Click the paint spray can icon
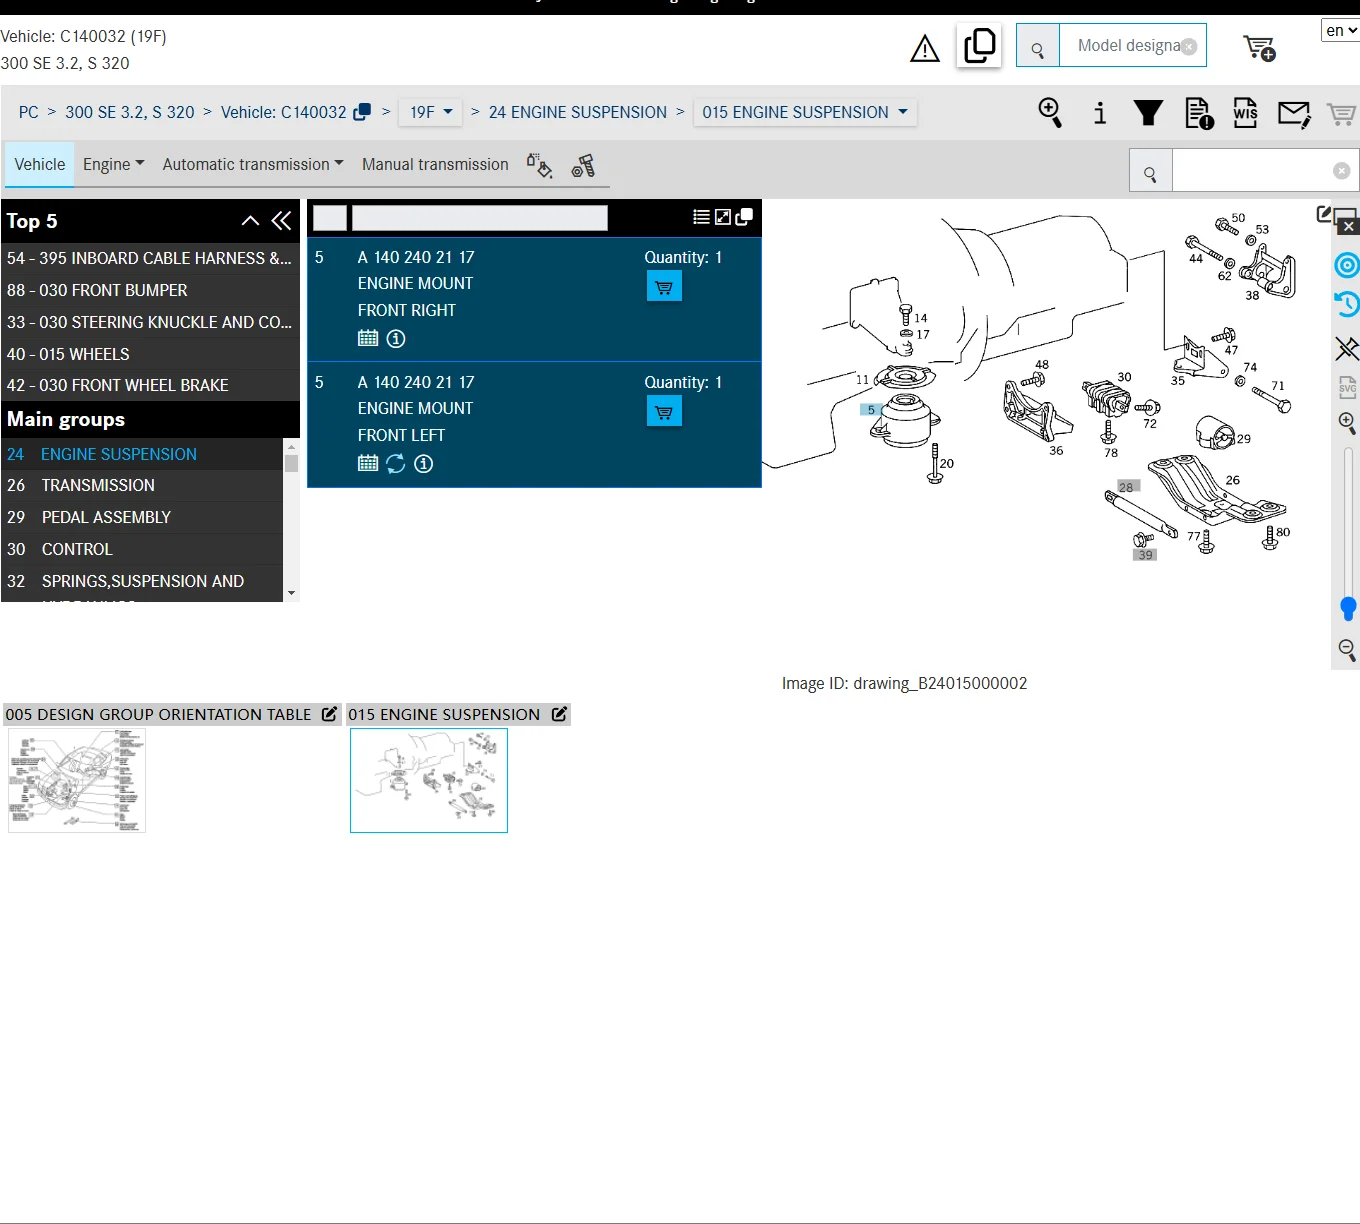Image resolution: width=1360 pixels, height=1224 pixels. (539, 165)
